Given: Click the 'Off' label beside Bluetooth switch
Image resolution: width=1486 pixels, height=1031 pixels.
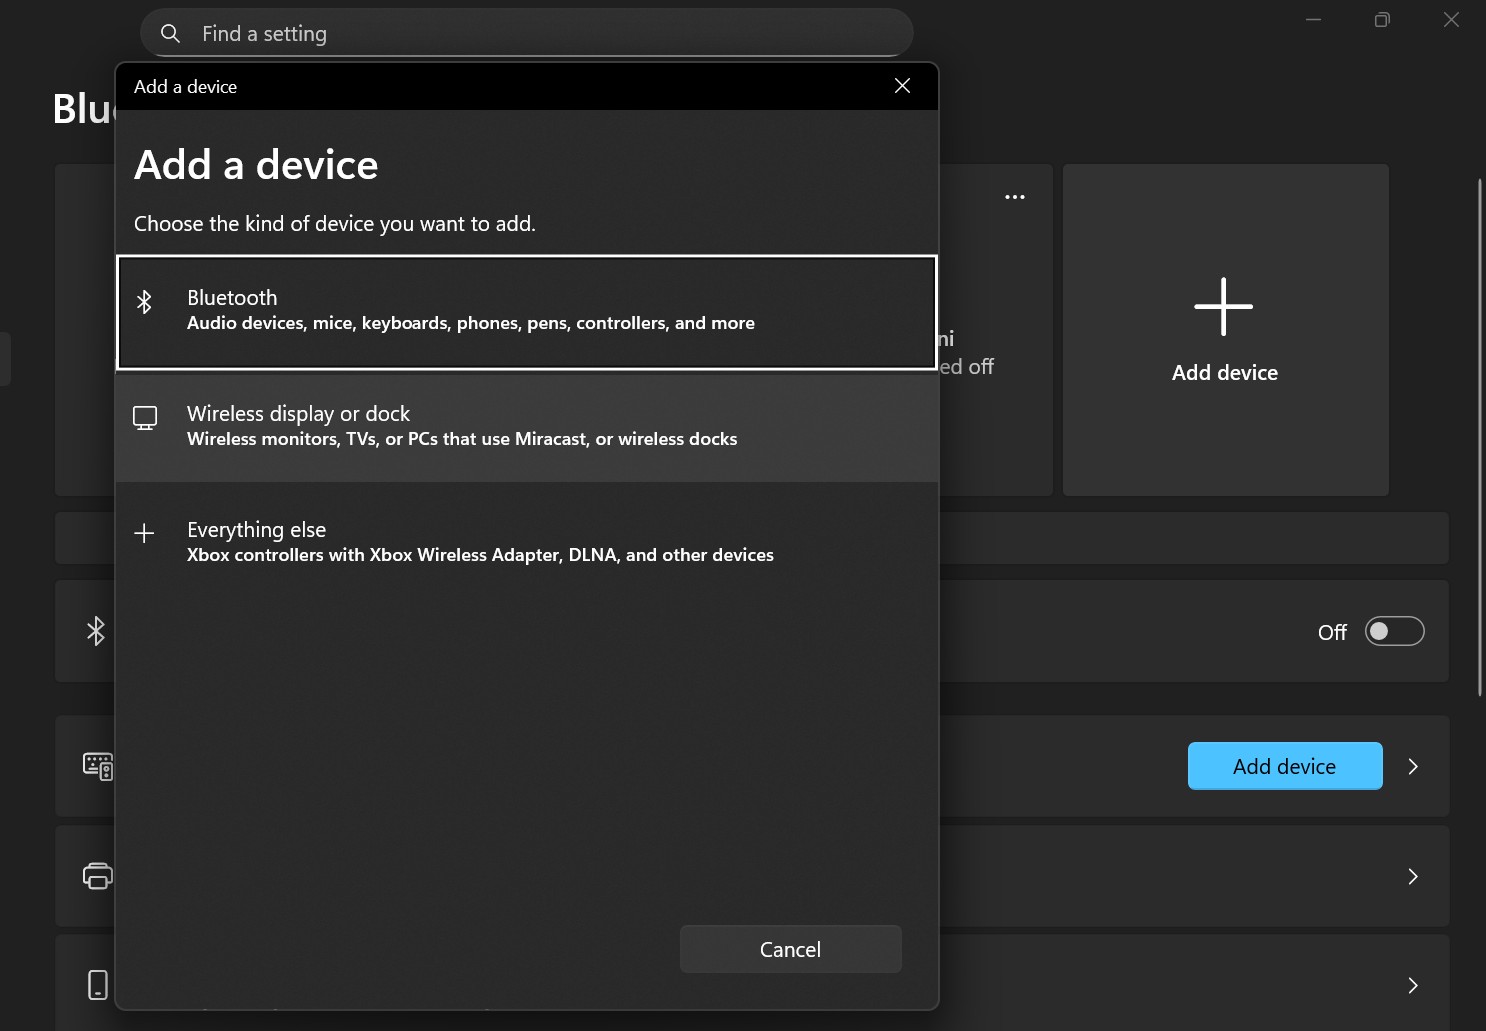Looking at the screenshot, I should pos(1332,632).
